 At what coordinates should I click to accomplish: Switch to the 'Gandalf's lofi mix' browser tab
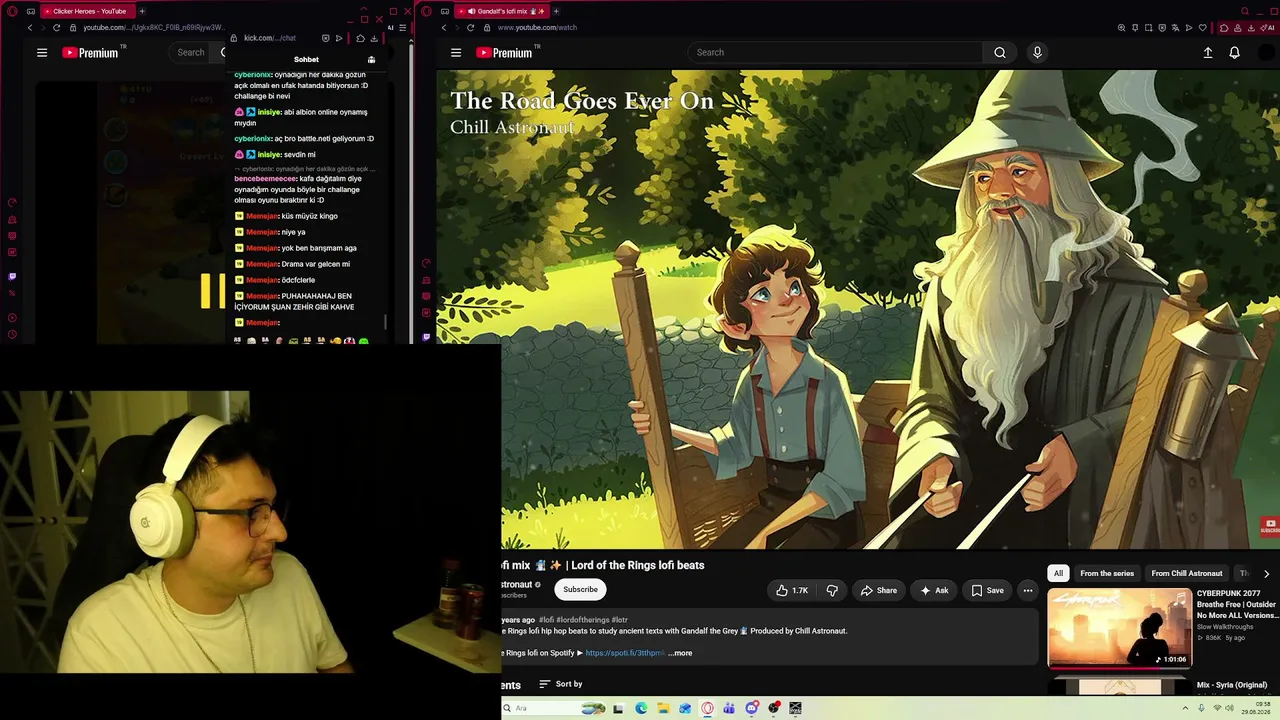tap(503, 11)
